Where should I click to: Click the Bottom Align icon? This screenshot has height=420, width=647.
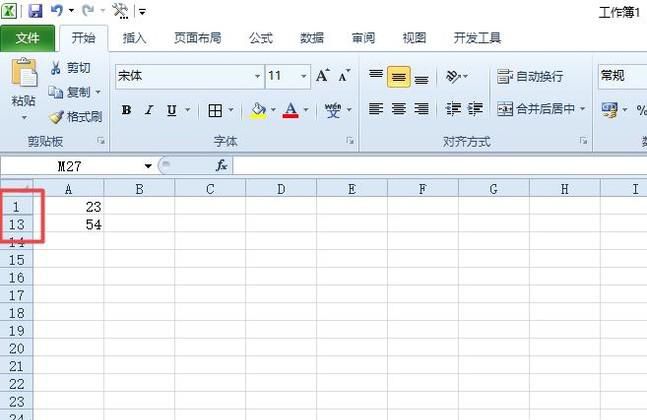pyautogui.click(x=421, y=78)
